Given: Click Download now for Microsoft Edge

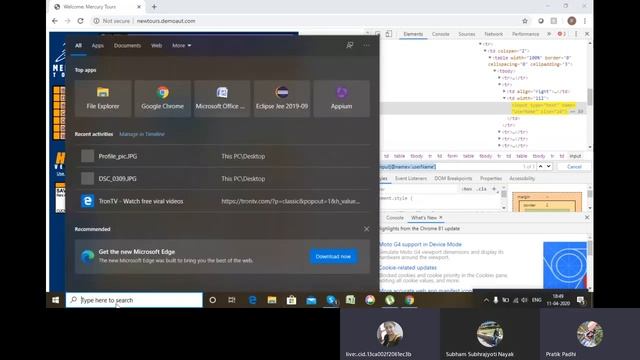Looking at the screenshot, I should (333, 256).
